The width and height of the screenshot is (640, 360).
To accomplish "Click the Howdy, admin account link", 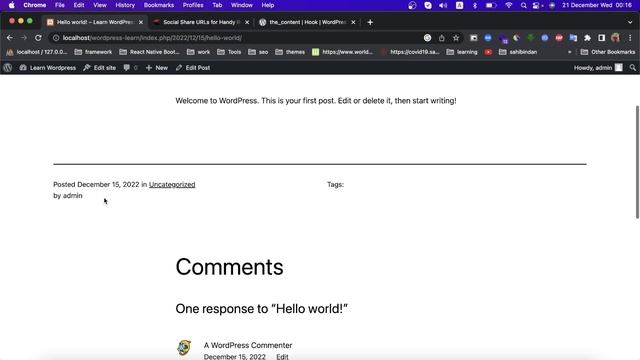I will coord(598,68).
